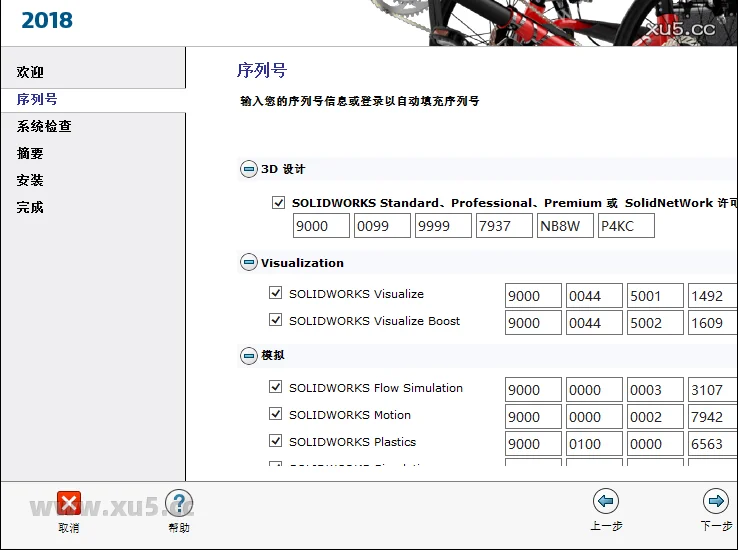Switch to the 摘要 step in sidebar
The height and width of the screenshot is (550, 738).
coord(31,154)
